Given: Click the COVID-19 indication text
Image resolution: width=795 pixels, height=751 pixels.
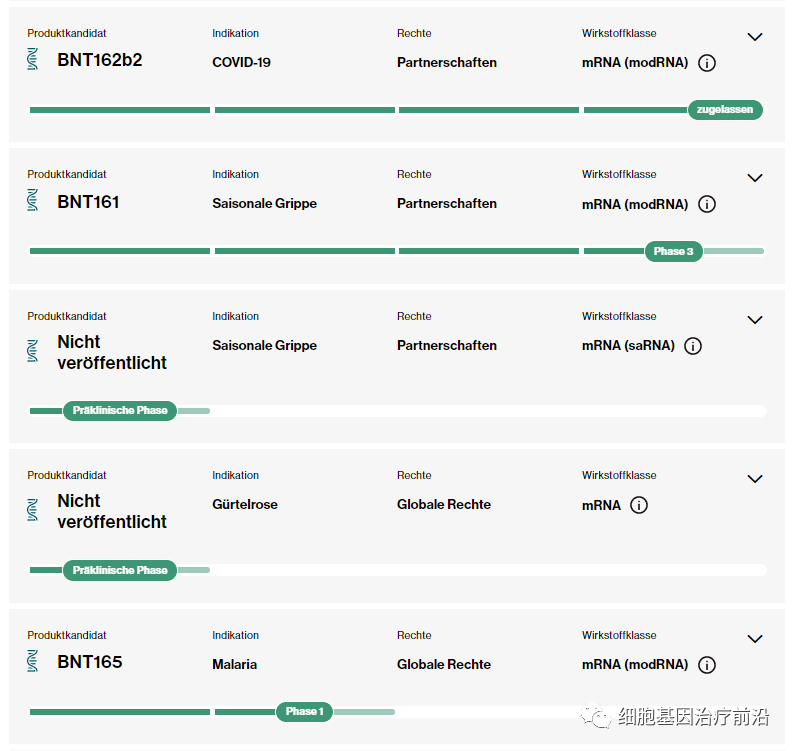Looking at the screenshot, I should (x=241, y=63).
